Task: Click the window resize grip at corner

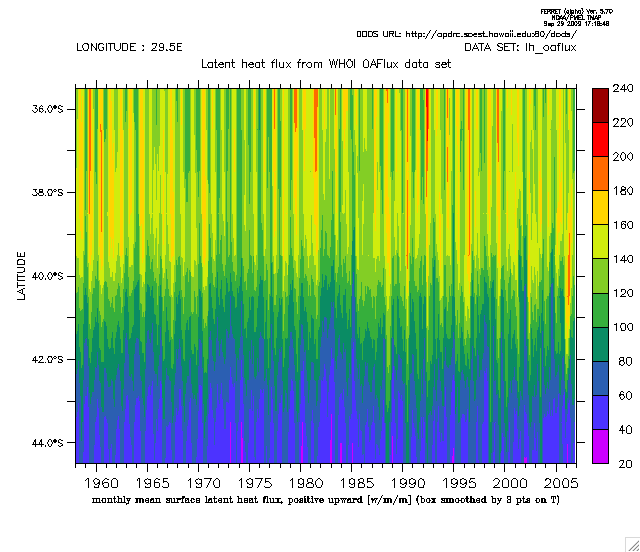Action: click(633, 545)
